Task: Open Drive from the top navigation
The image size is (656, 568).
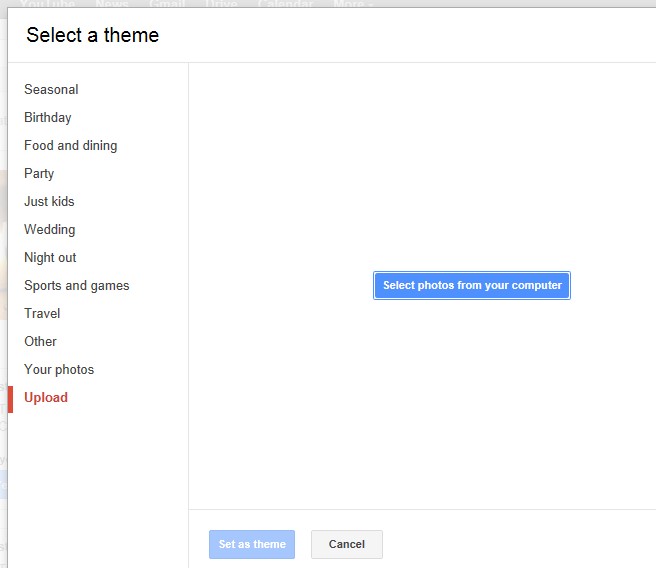Action: pos(222,4)
